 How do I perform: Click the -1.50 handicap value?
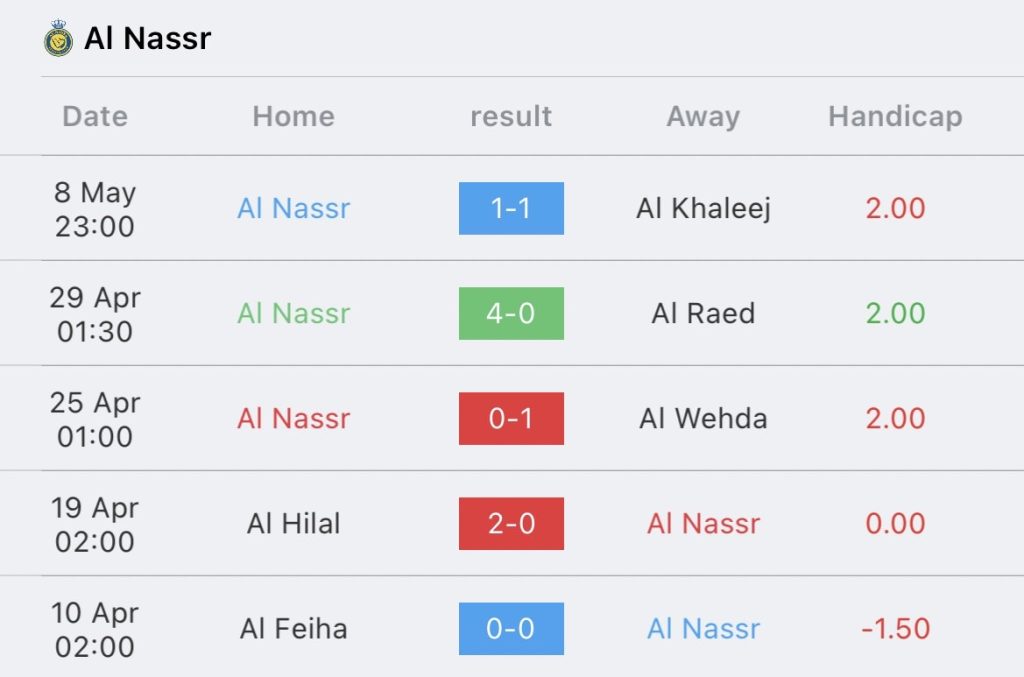click(x=895, y=628)
